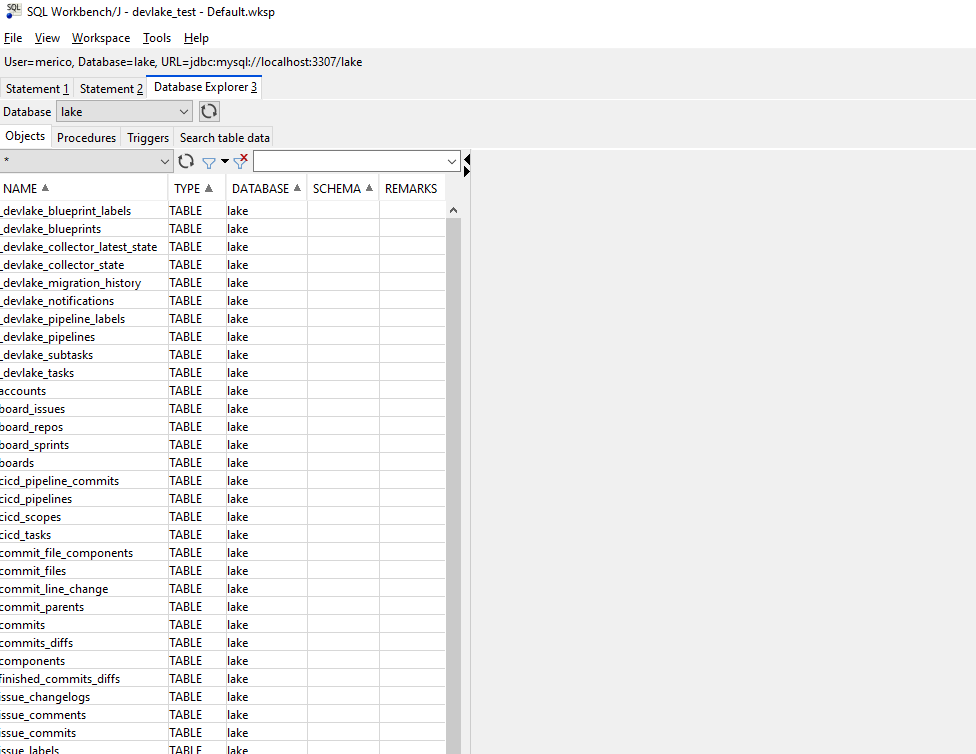Refresh the objects list
Image resolution: width=976 pixels, height=754 pixels.
tap(185, 161)
